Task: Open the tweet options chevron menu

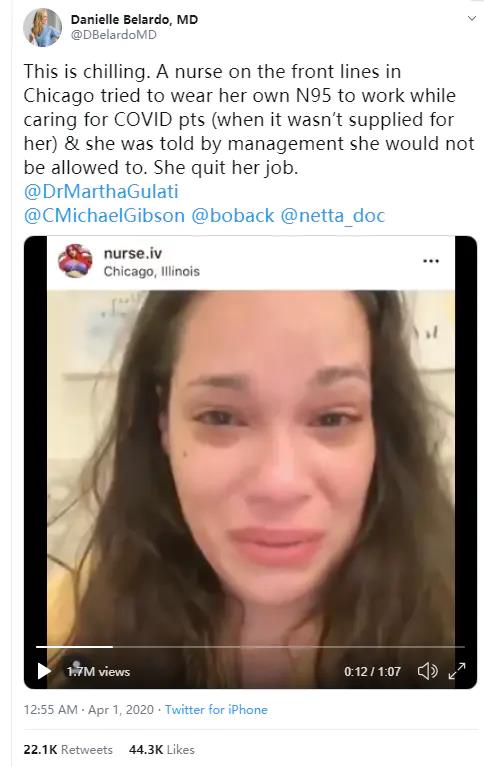Action: (472, 19)
